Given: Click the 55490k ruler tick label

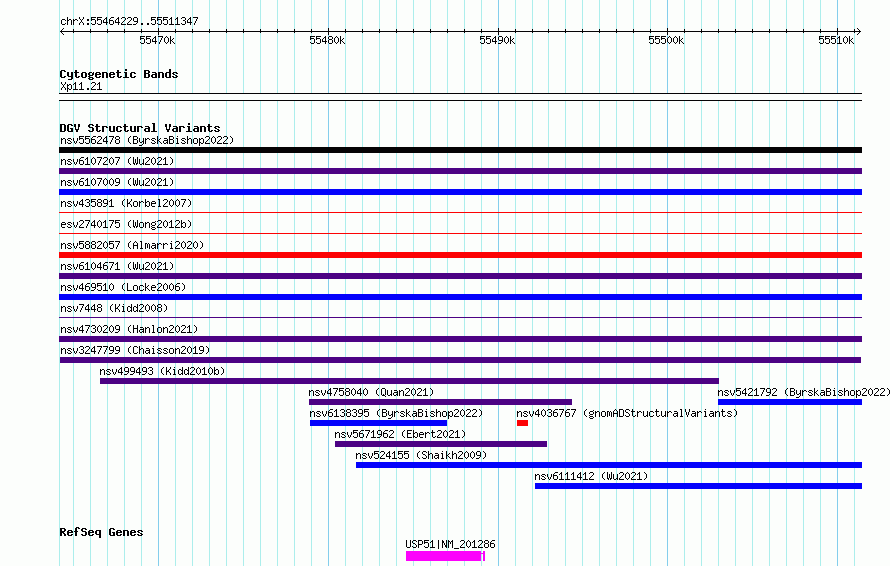Looking at the screenshot, I should tap(497, 40).
